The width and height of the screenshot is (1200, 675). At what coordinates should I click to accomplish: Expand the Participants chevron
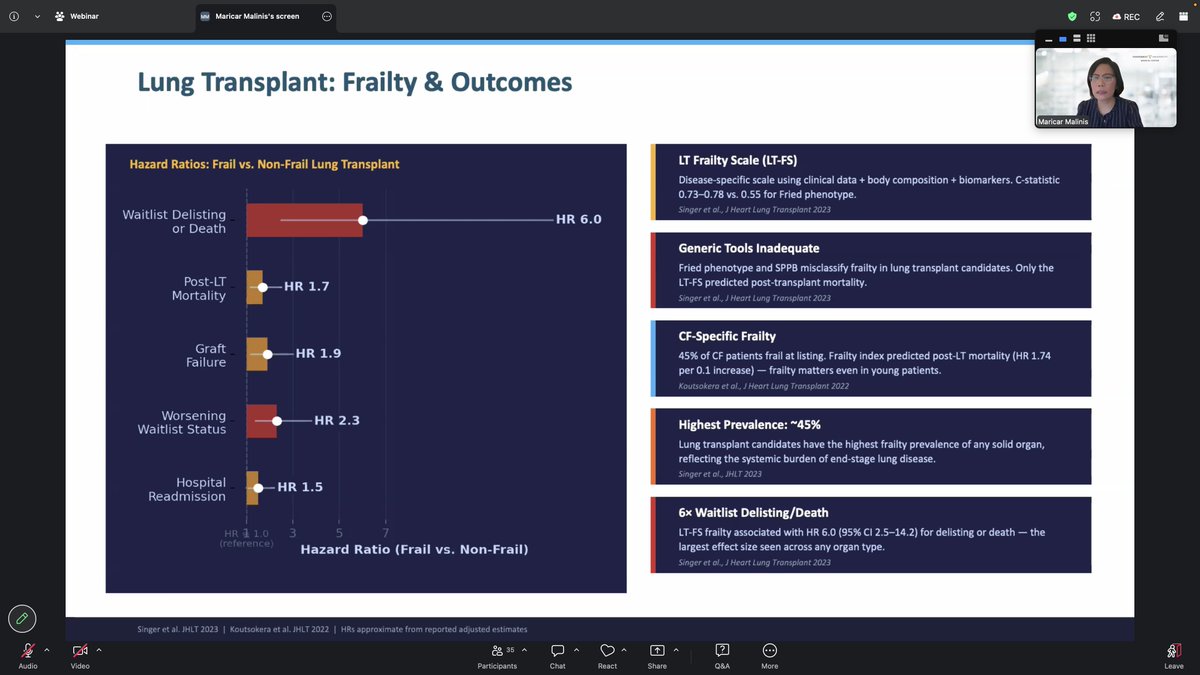[524, 650]
